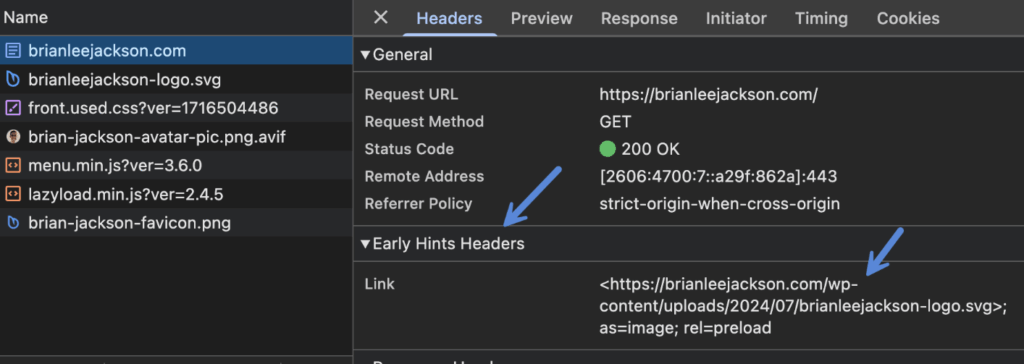1024x364 pixels.
Task: Click script icon beside menu.min.js
Action: pyautogui.click(x=12, y=166)
